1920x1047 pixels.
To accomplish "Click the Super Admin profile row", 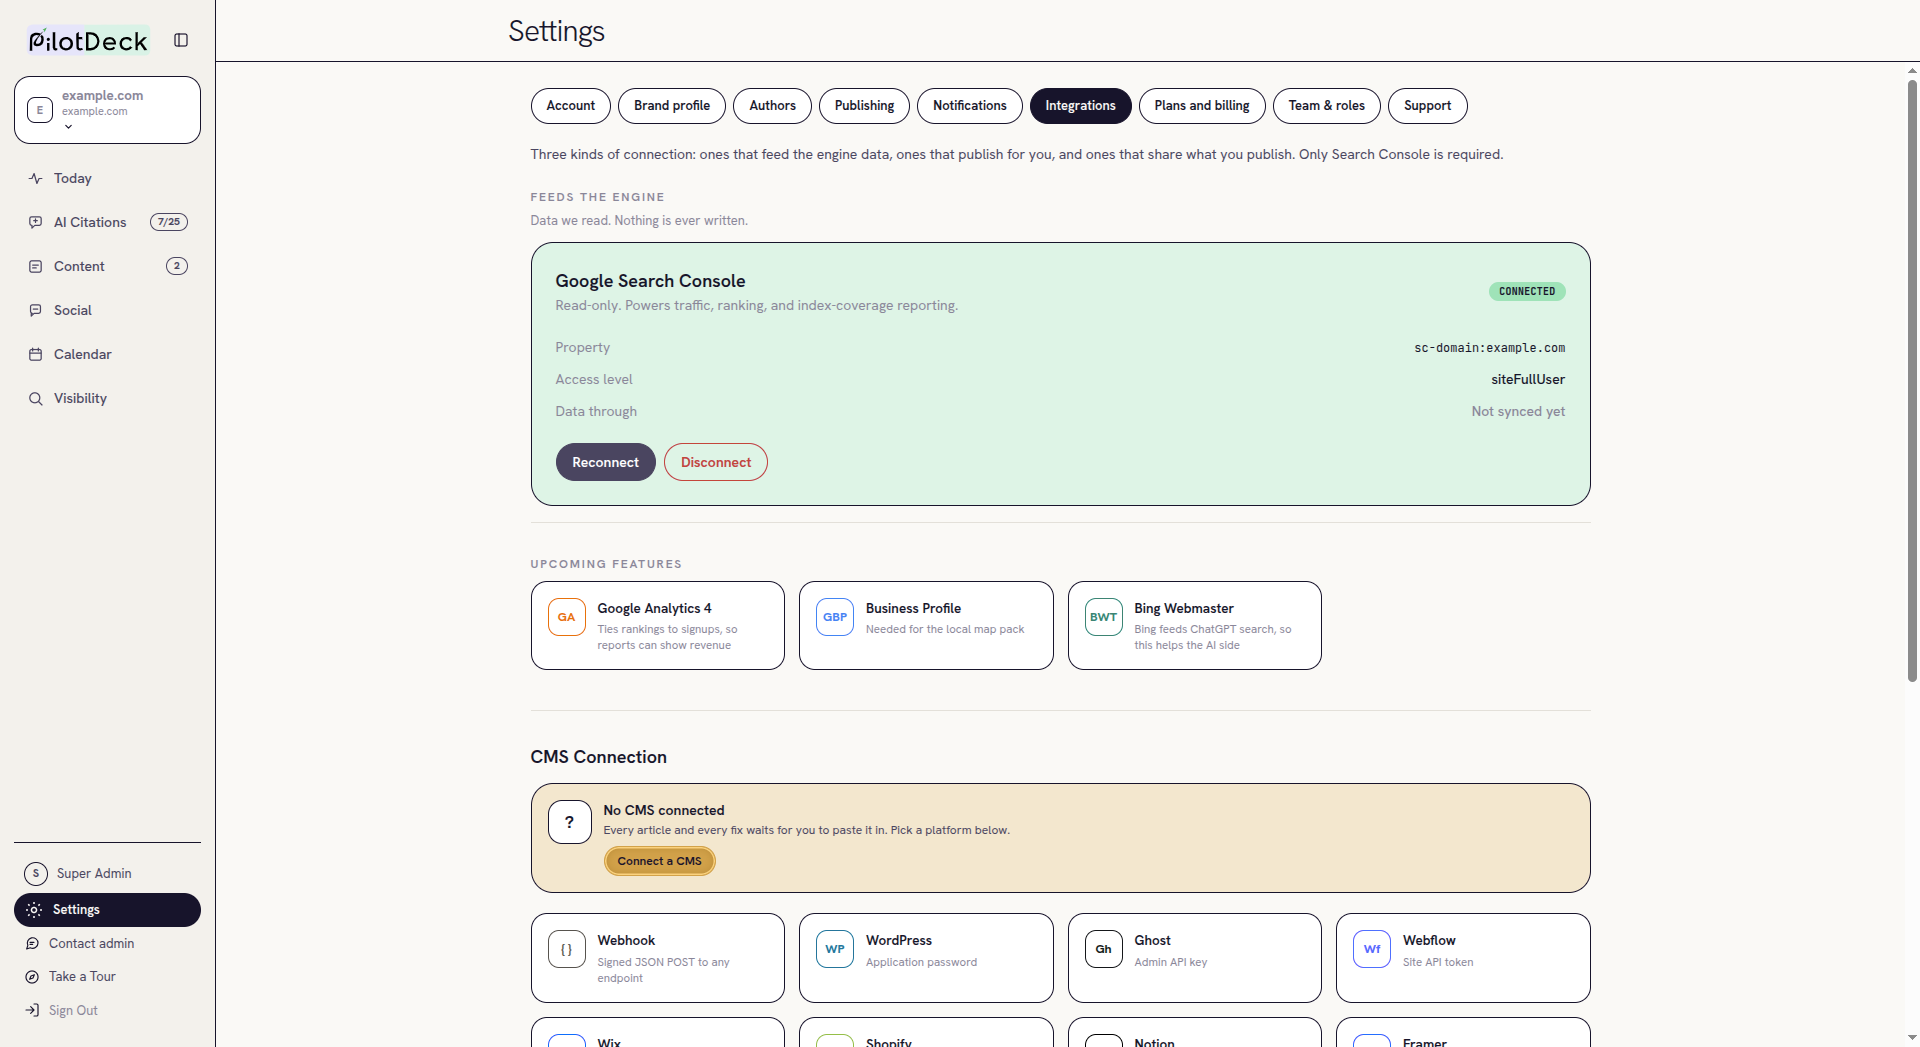I will click(x=108, y=873).
